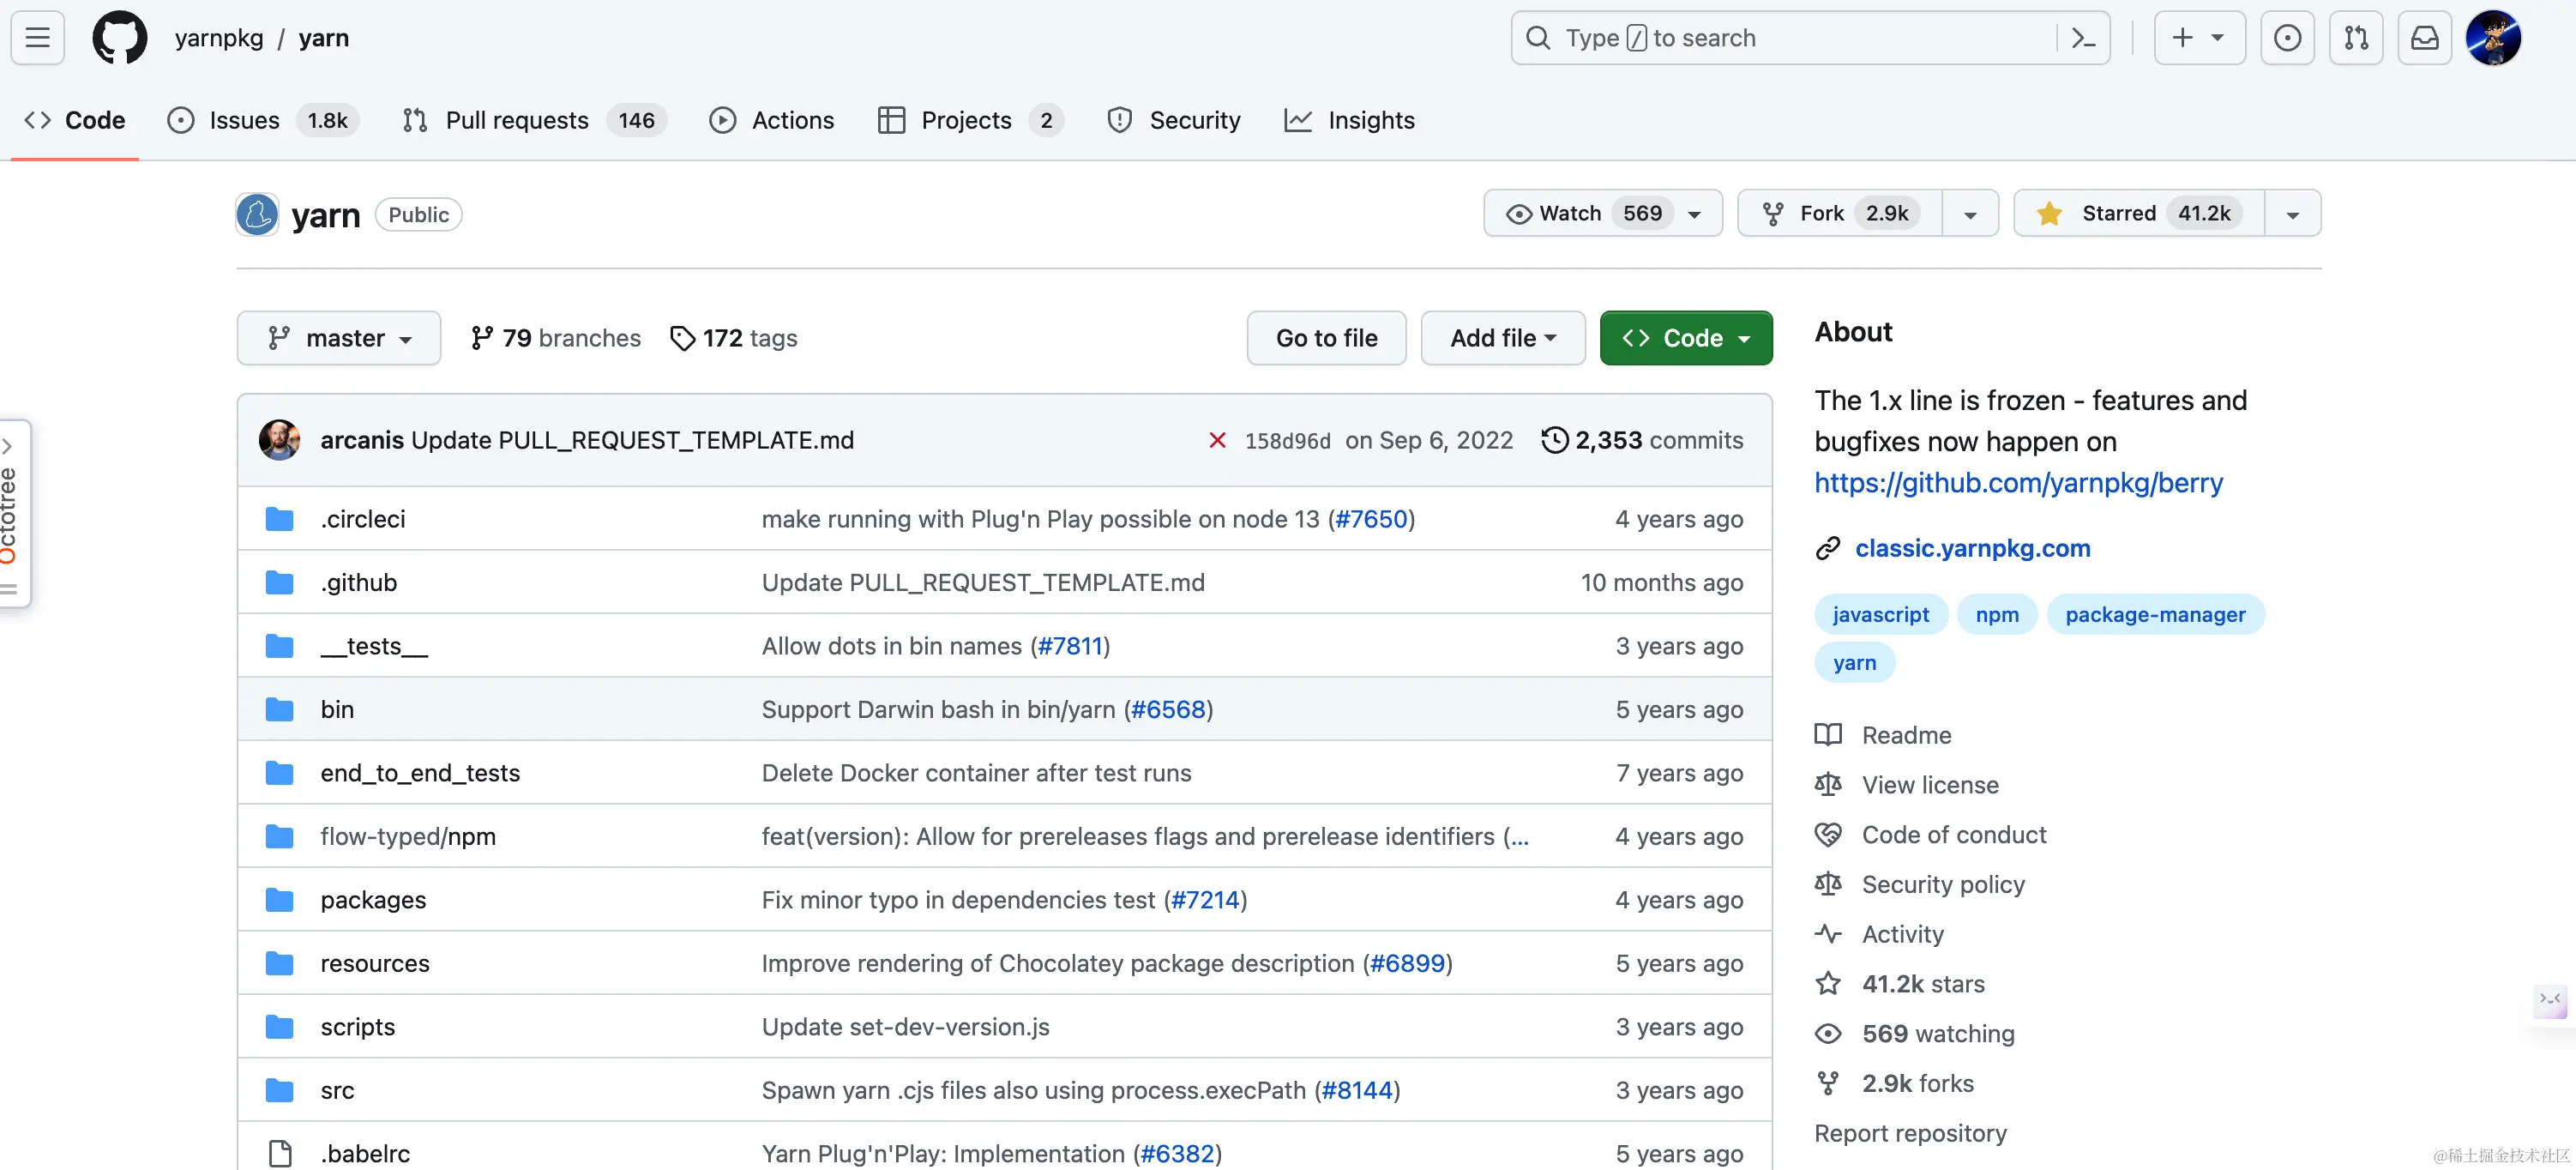Open the master branch selector
The width and height of the screenshot is (2576, 1170).
tap(338, 338)
